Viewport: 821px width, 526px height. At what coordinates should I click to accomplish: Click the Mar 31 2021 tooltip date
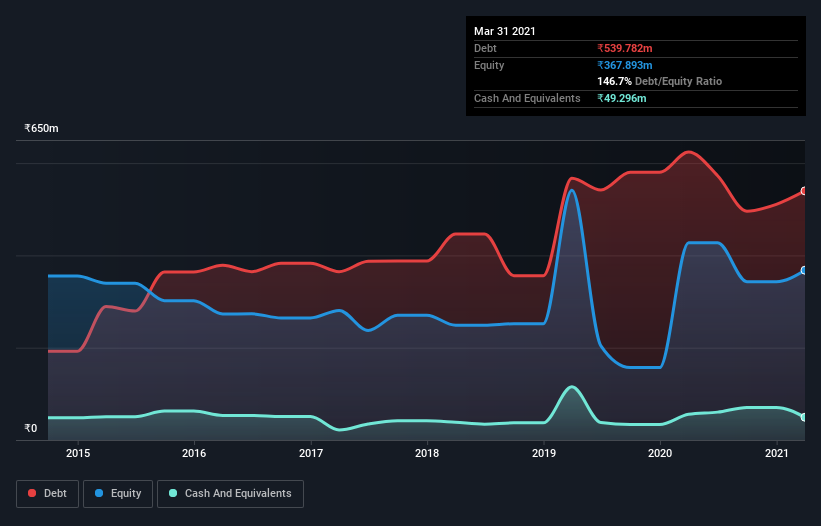pos(505,31)
